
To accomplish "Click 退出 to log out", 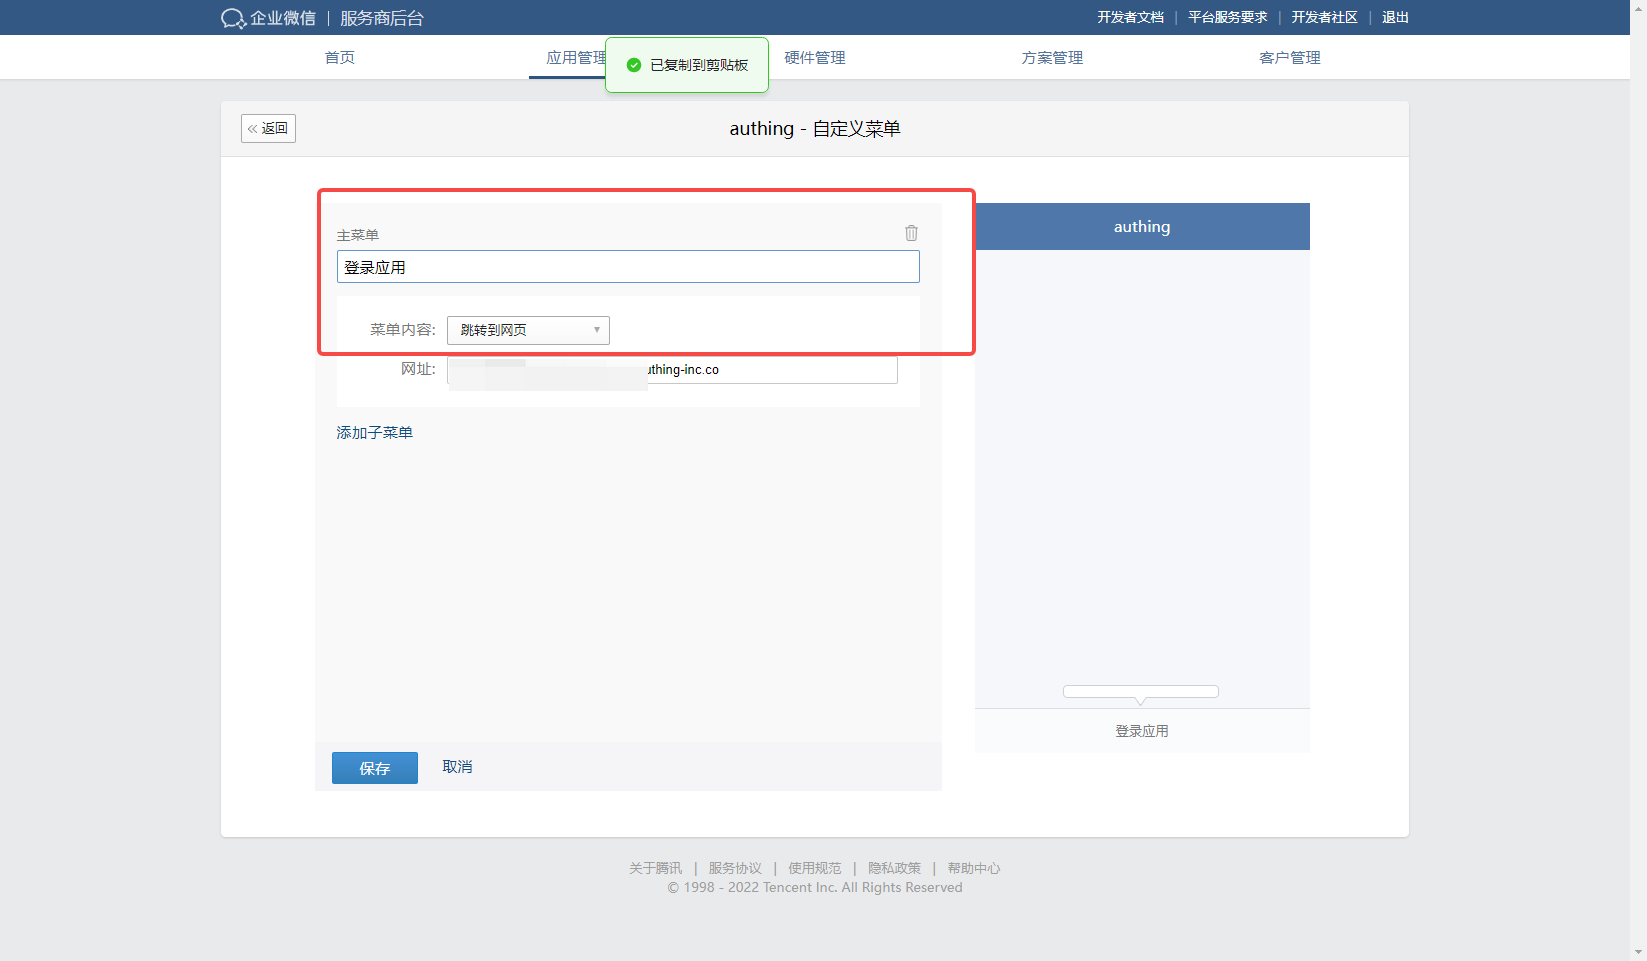I will [x=1395, y=17].
